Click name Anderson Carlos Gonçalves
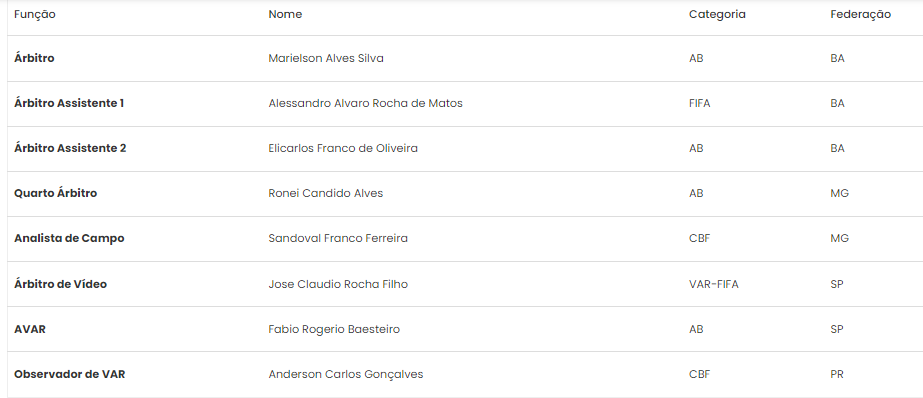This screenshot has width=923, height=398. click(x=346, y=374)
